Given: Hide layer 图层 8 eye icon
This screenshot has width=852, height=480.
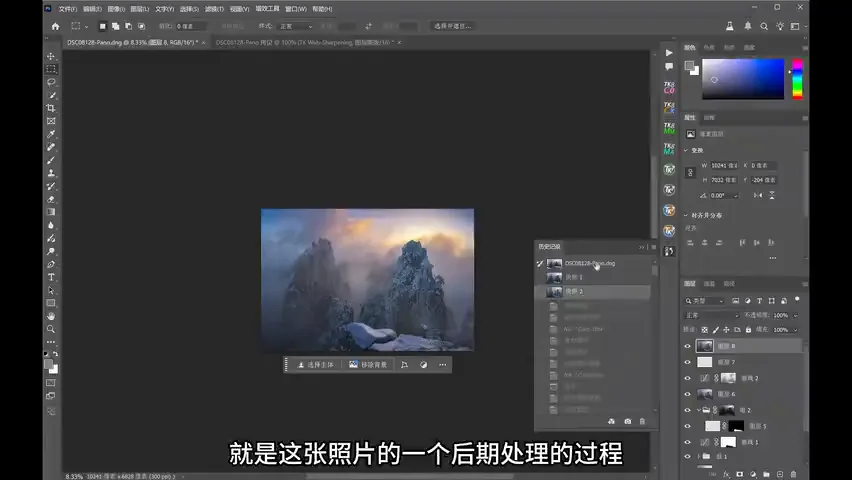Looking at the screenshot, I should (687, 346).
